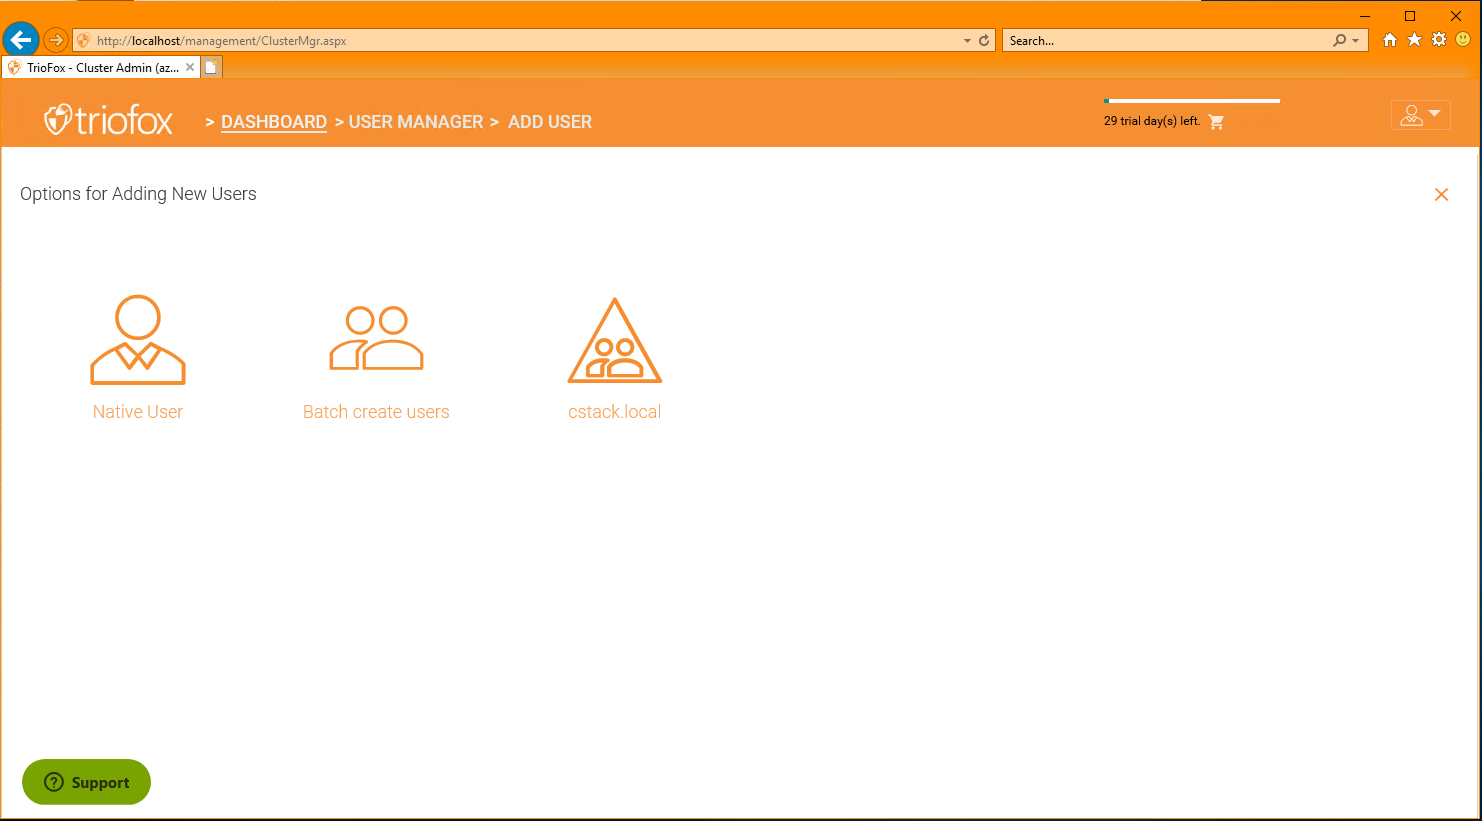Refresh the page with reload icon
This screenshot has width=1482, height=821.
984,41
